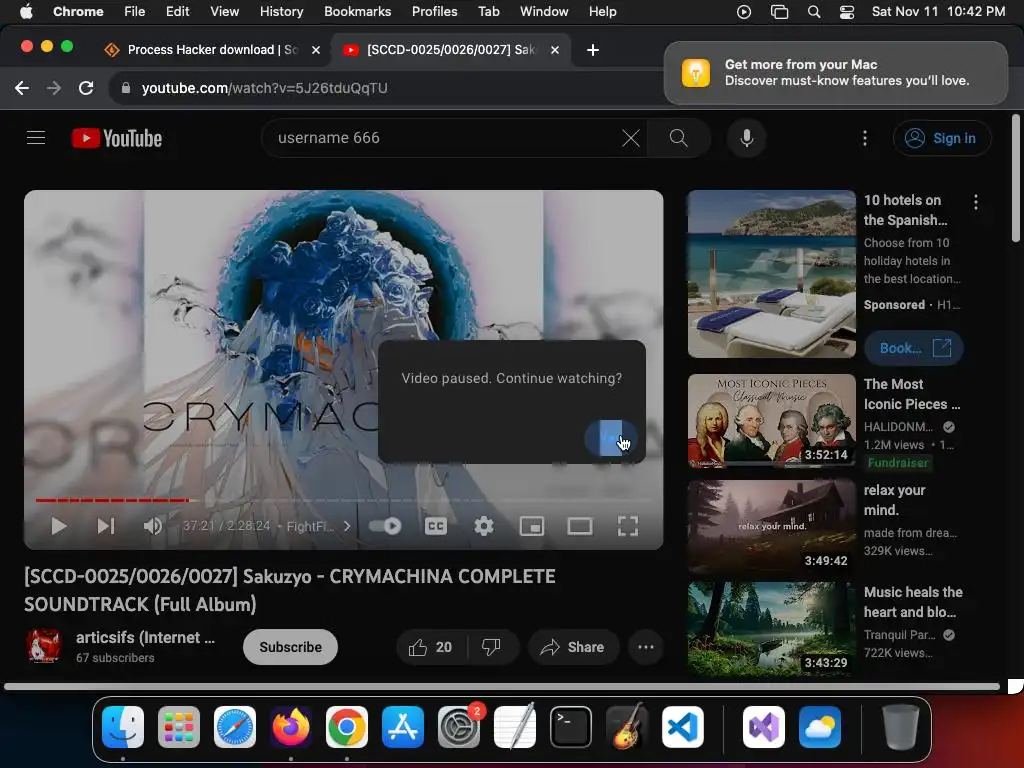
Task: Open System Settings from the Dock
Action: pos(459,727)
